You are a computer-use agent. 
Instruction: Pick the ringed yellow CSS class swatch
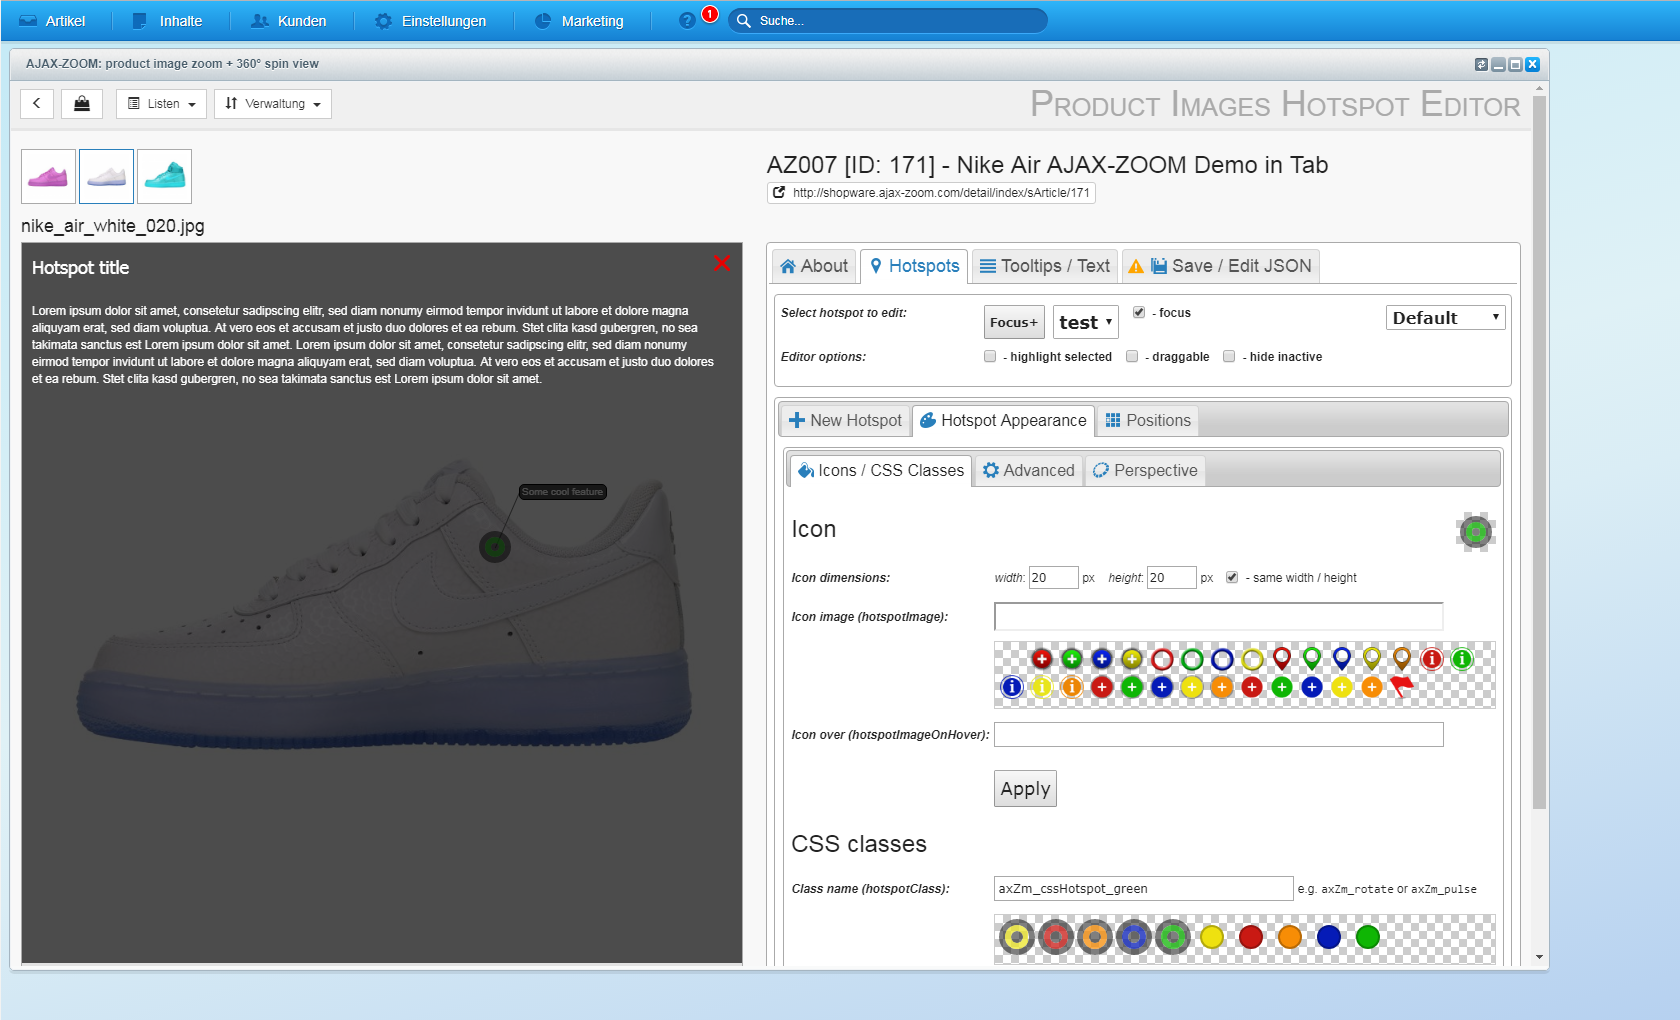click(x=1017, y=937)
